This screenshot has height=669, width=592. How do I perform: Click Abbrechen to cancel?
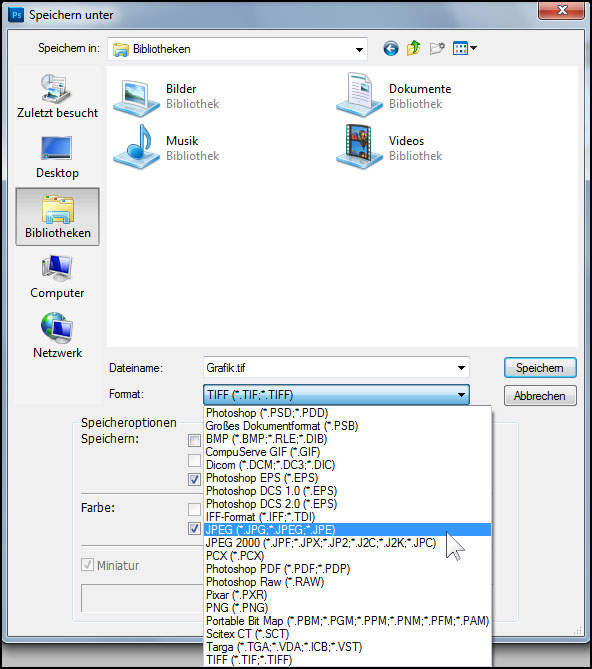[540, 396]
